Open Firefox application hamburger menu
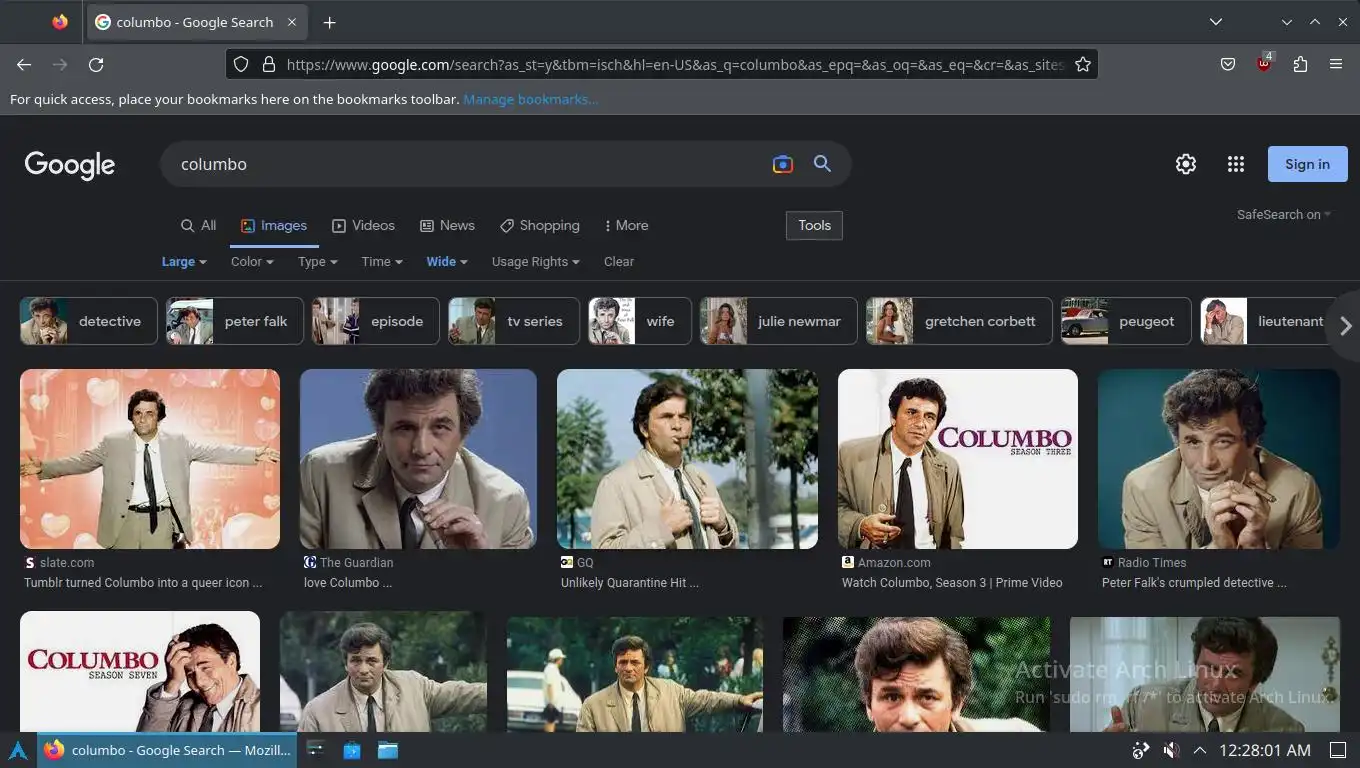The height and width of the screenshot is (768, 1360). [x=1336, y=64]
